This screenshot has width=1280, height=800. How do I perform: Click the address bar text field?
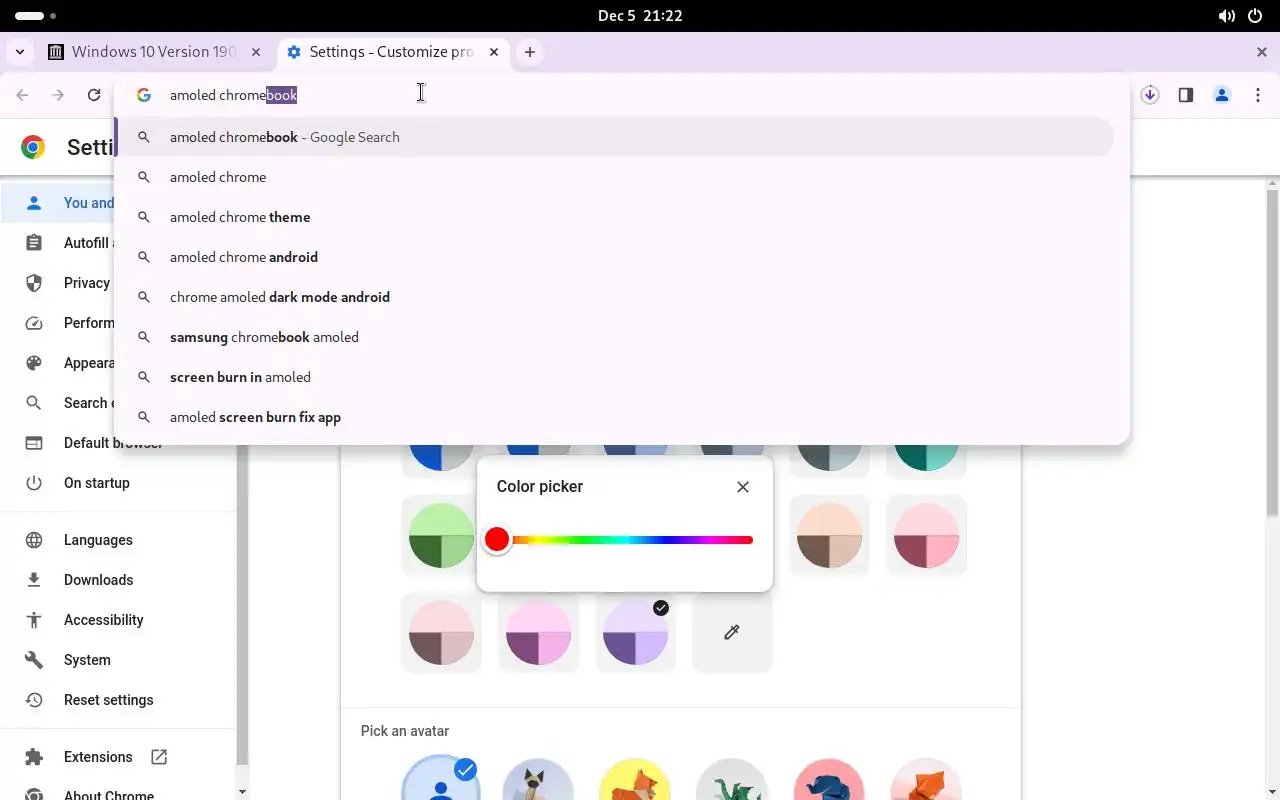tap(640, 95)
